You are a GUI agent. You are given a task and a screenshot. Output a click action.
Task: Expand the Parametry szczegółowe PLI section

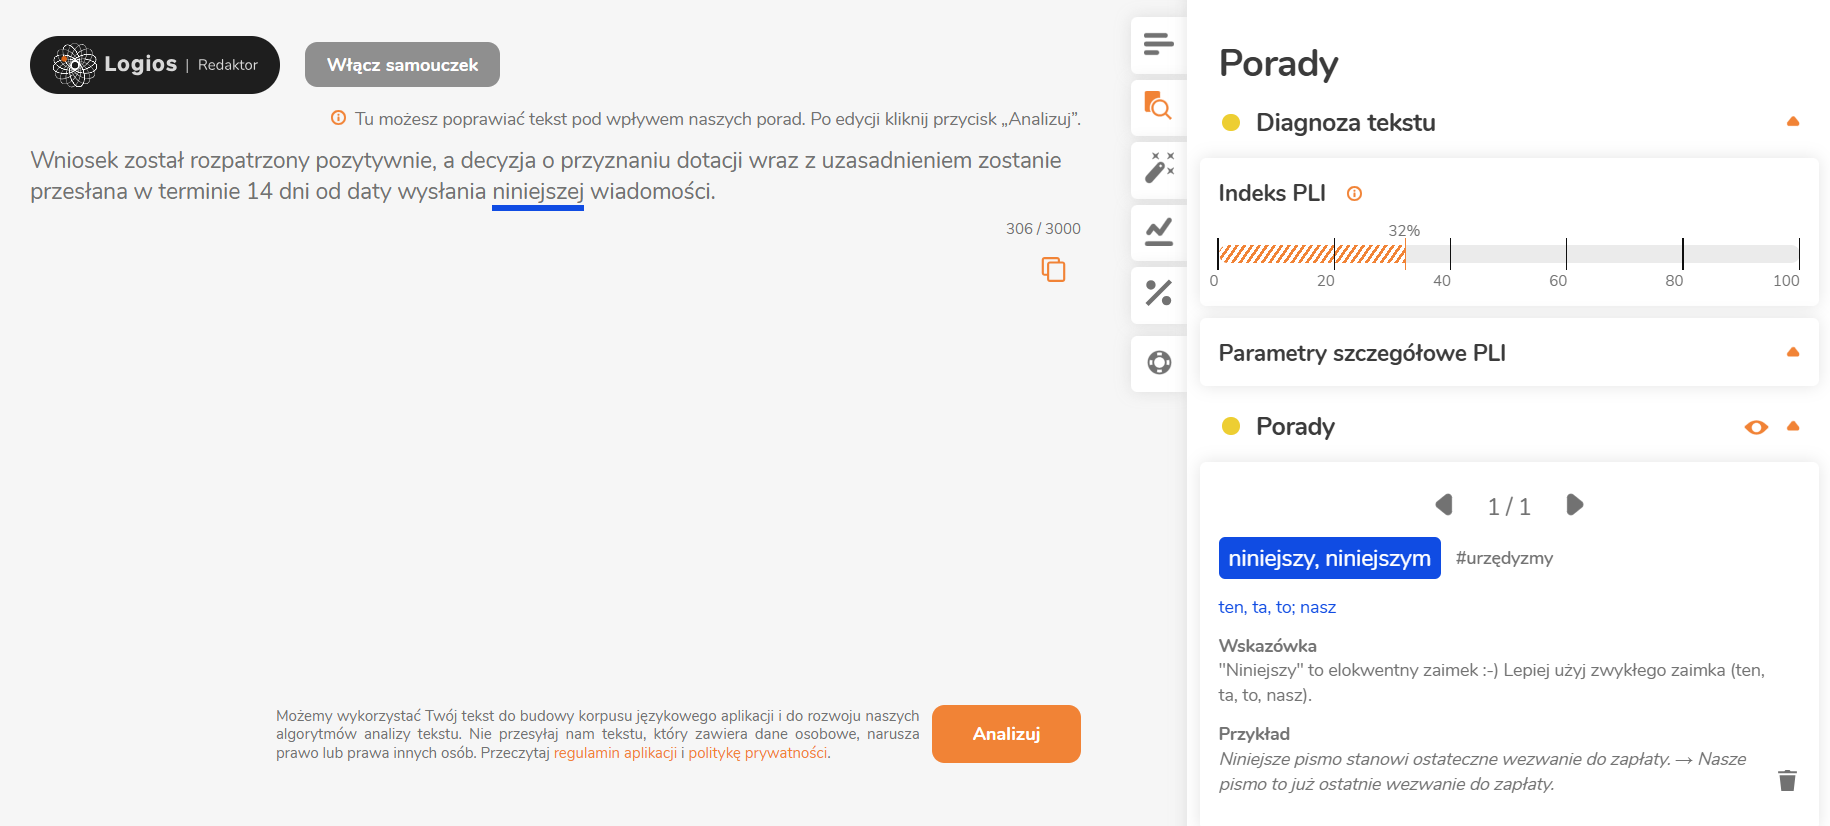point(1793,352)
